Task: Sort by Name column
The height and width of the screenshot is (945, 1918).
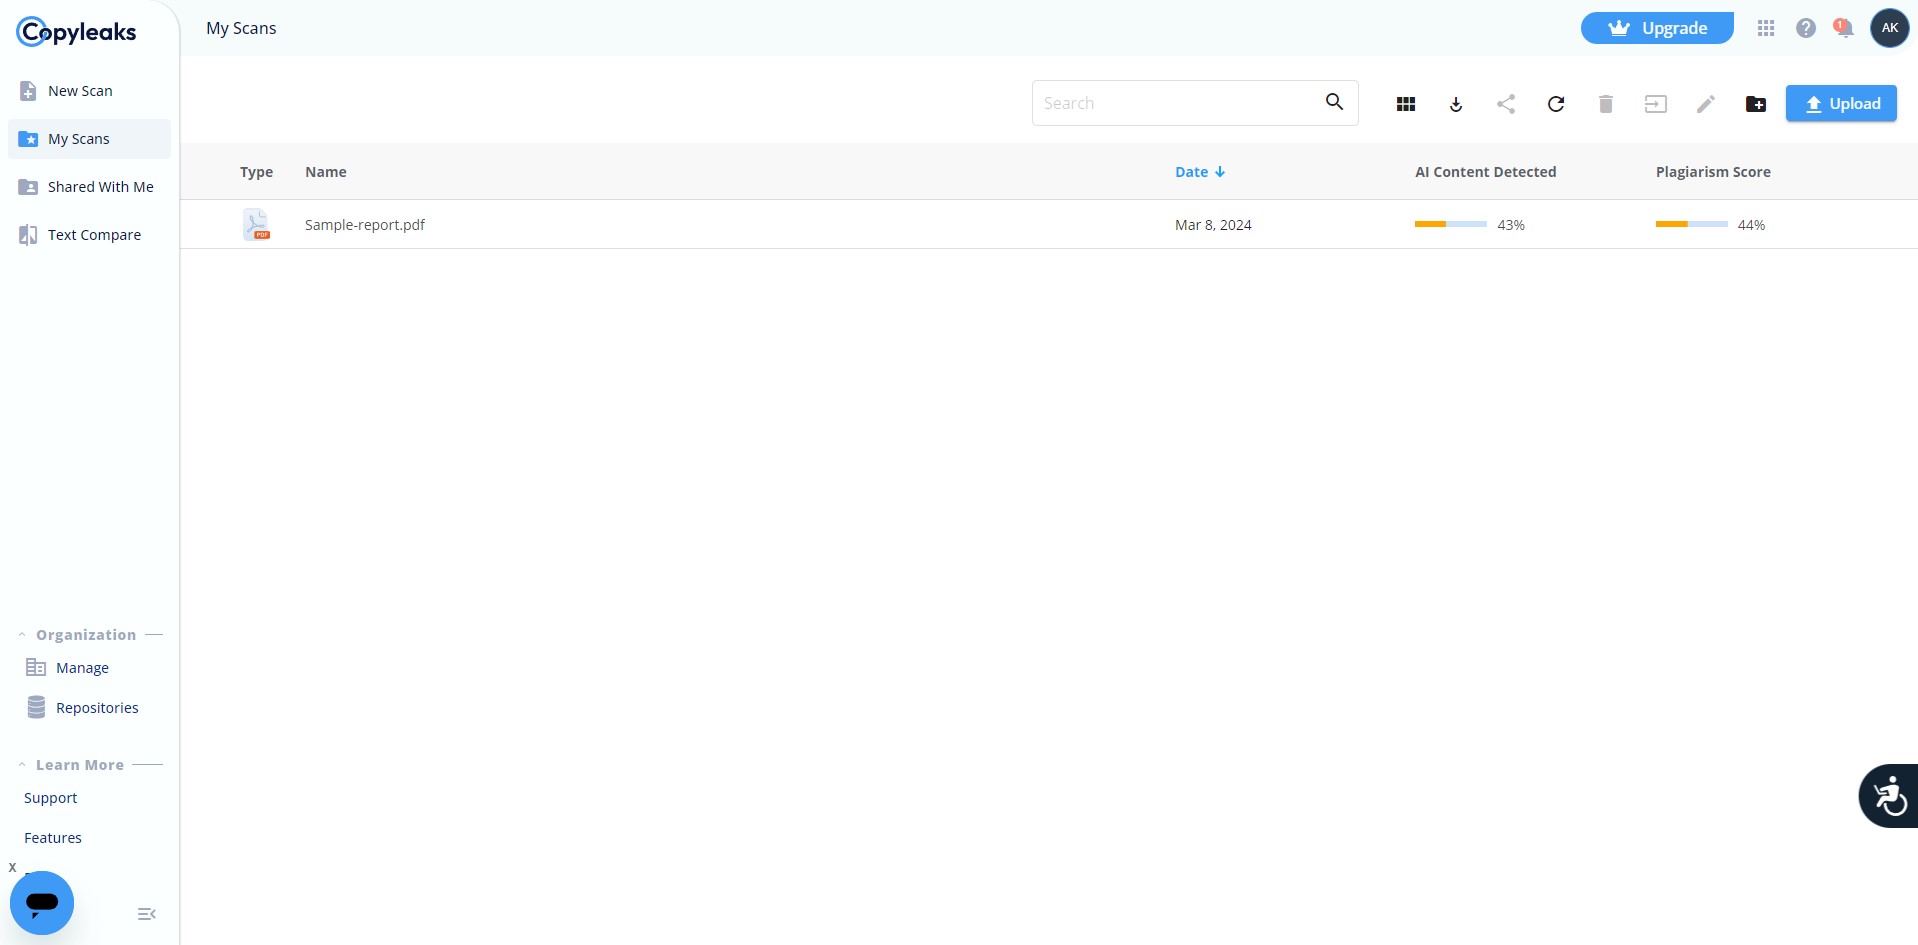Action: pos(326,172)
